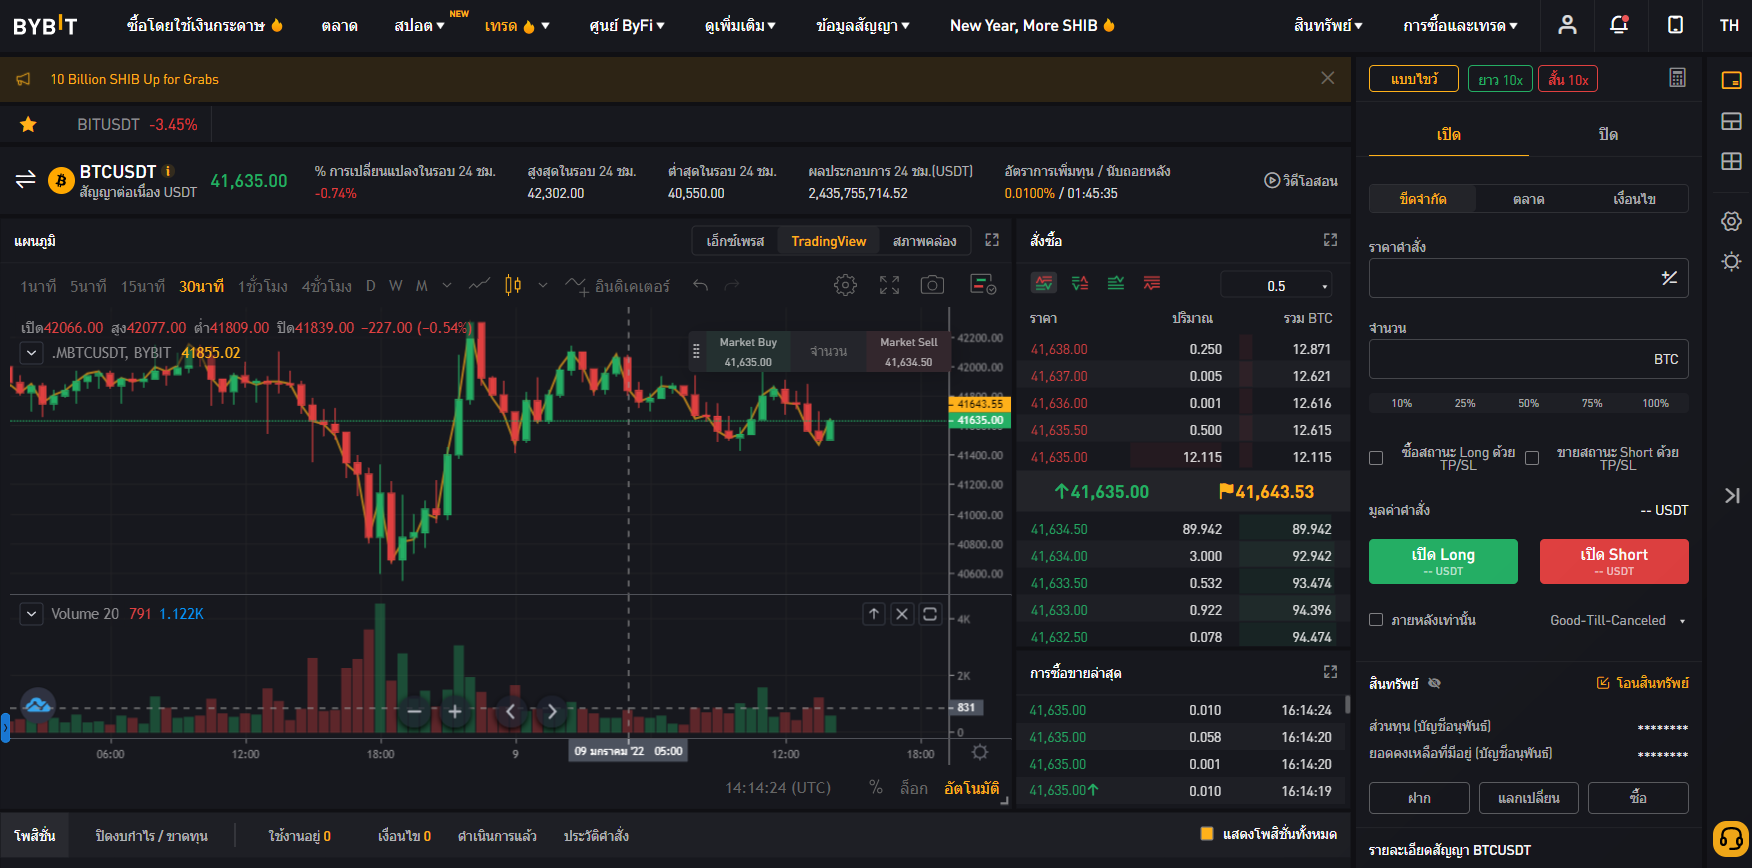1752x868 pixels.
Task: Click the deposit (ฝาก) button
Action: (x=1419, y=798)
